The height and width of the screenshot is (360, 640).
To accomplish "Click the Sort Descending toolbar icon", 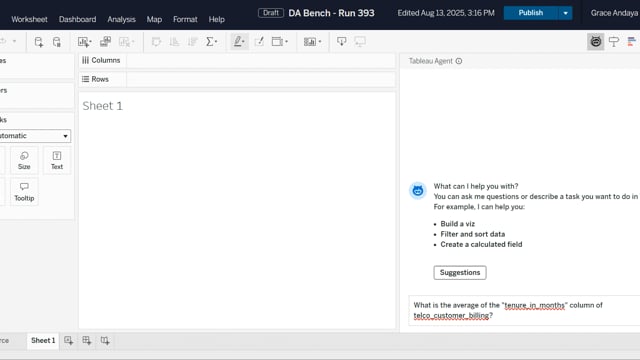I will (192, 42).
